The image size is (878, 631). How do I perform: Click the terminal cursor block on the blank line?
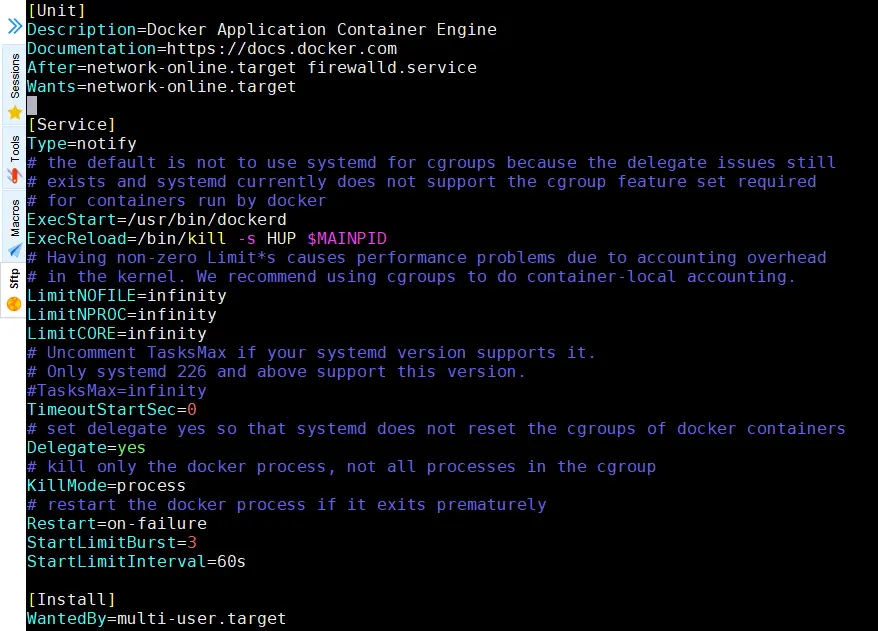(x=32, y=106)
